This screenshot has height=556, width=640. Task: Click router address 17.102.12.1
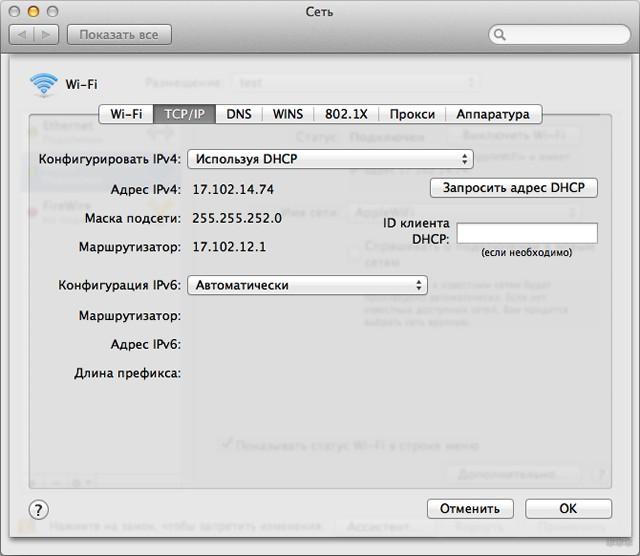pyautogui.click(x=229, y=247)
